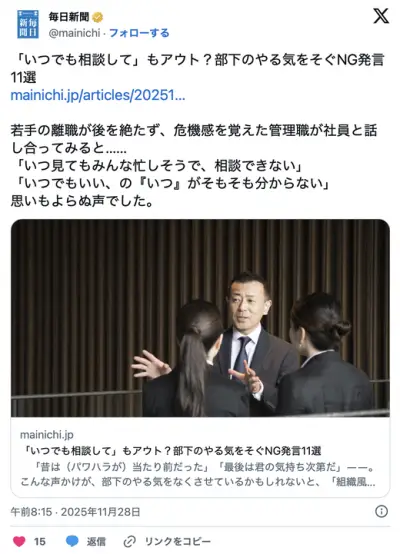
Task: Open the article preview photo
Action: pyautogui.click(x=200, y=318)
